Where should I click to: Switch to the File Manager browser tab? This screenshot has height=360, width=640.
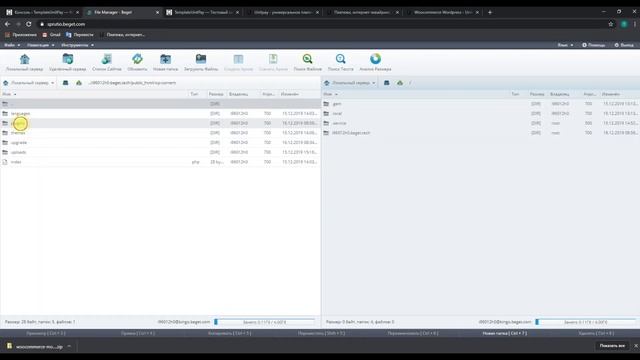coord(122,12)
